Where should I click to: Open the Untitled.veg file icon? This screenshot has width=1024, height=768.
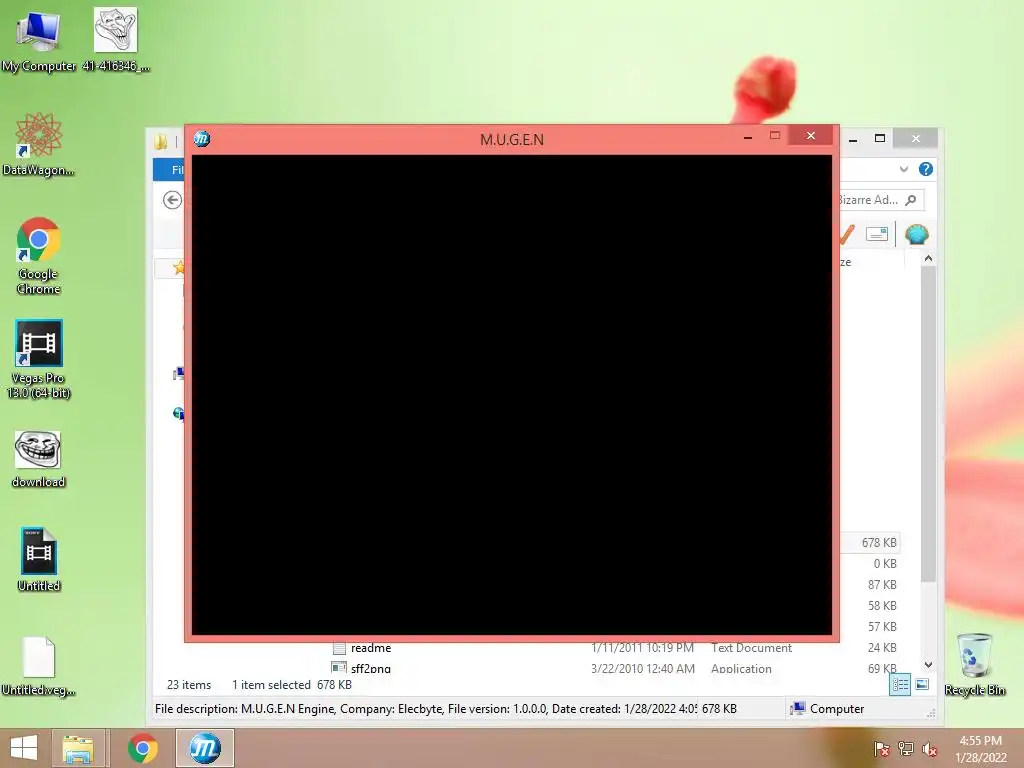point(39,666)
